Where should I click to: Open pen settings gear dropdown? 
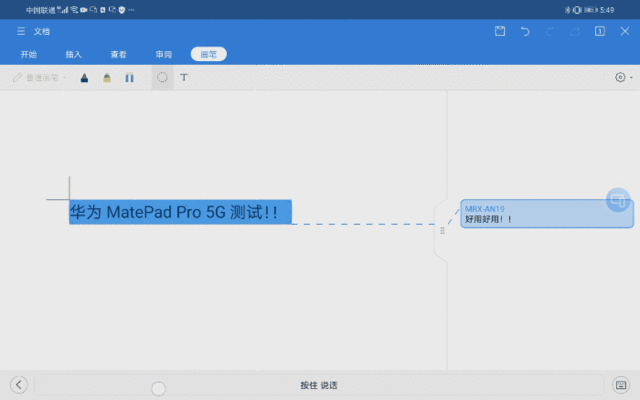[x=623, y=77]
